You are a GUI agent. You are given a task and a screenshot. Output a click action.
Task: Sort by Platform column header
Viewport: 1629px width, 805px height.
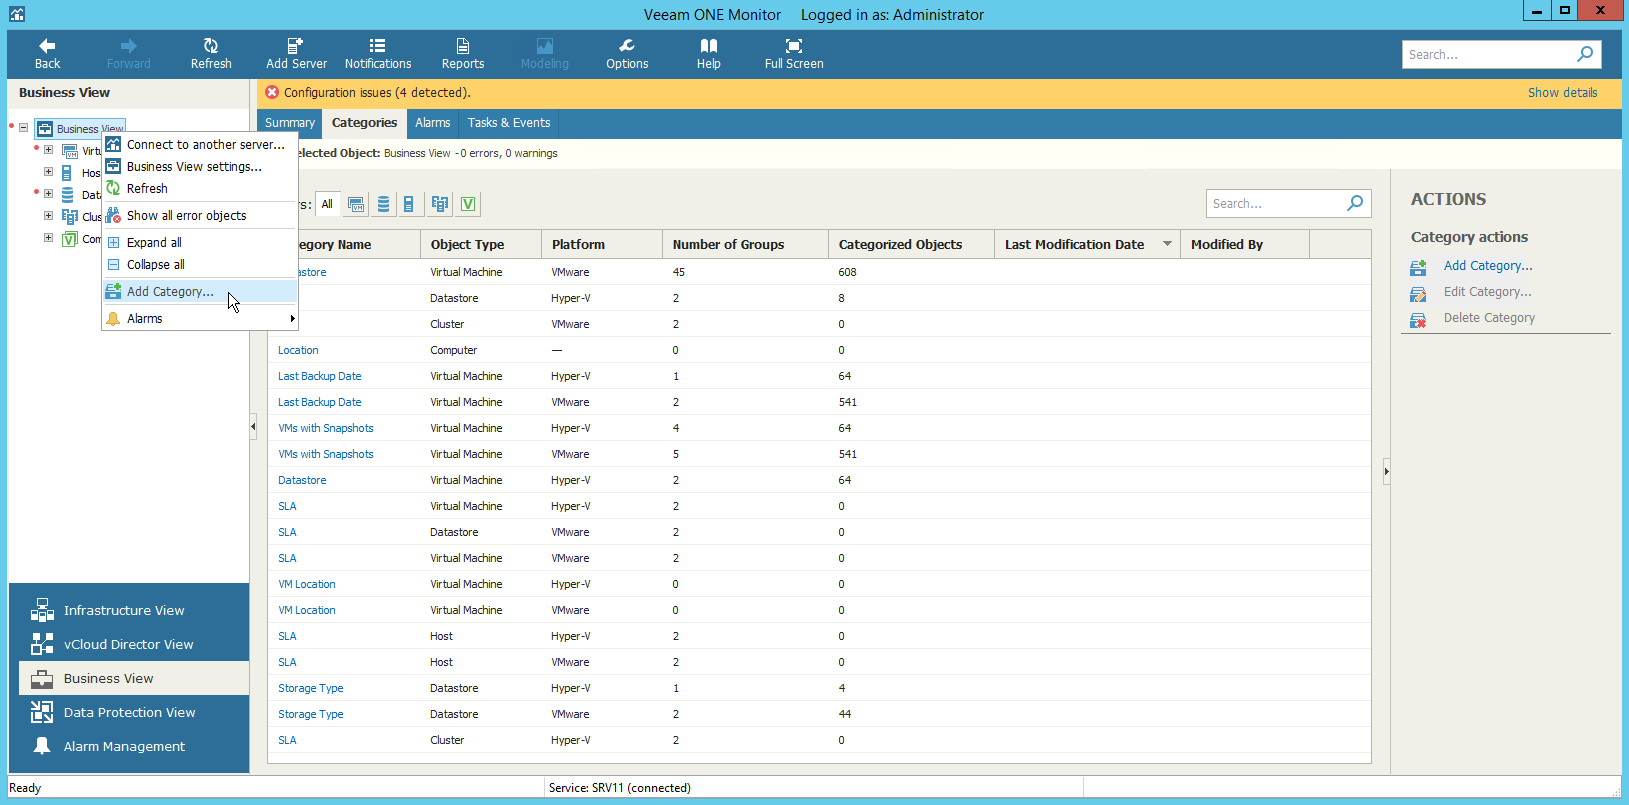click(602, 244)
